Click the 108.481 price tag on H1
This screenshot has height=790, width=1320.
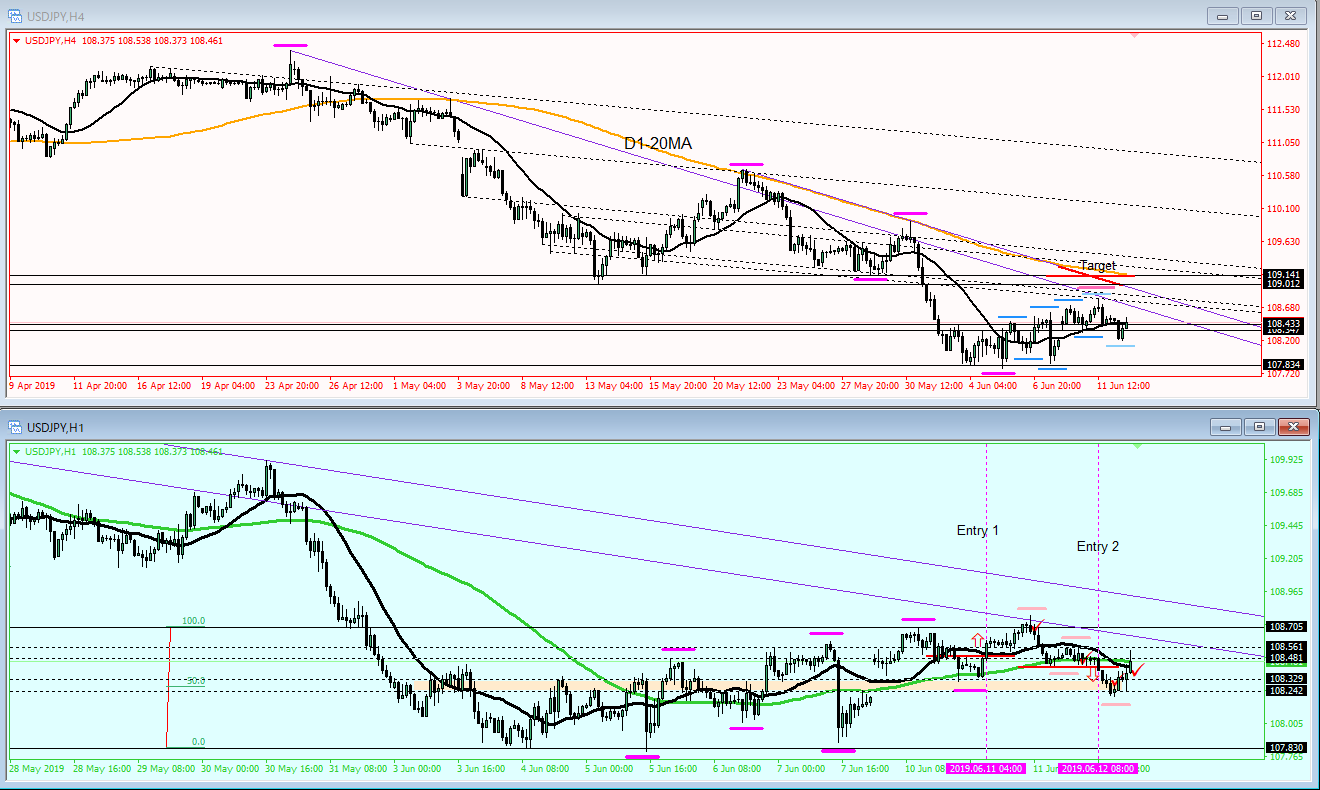(x=1284, y=658)
